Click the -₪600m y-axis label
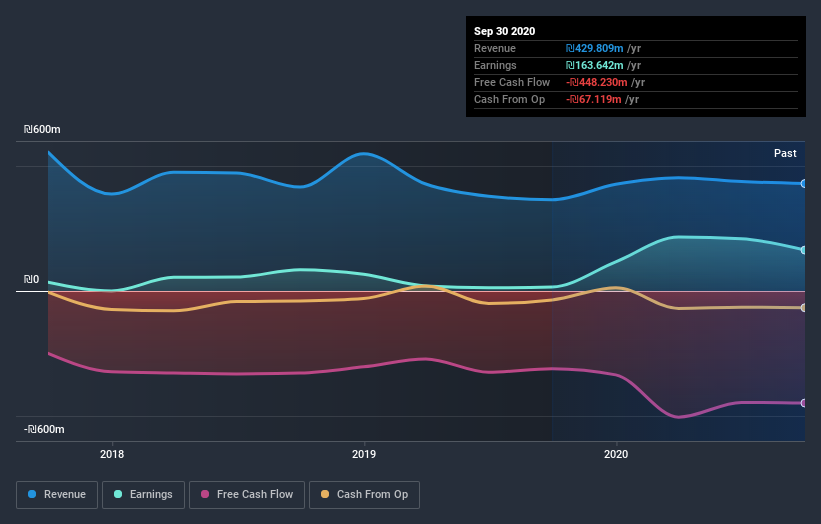Viewport: 821px width, 524px height. coord(44,430)
